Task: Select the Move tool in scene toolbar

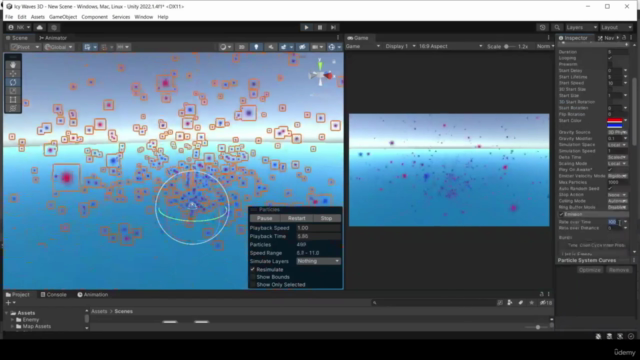Action: pos(13,73)
